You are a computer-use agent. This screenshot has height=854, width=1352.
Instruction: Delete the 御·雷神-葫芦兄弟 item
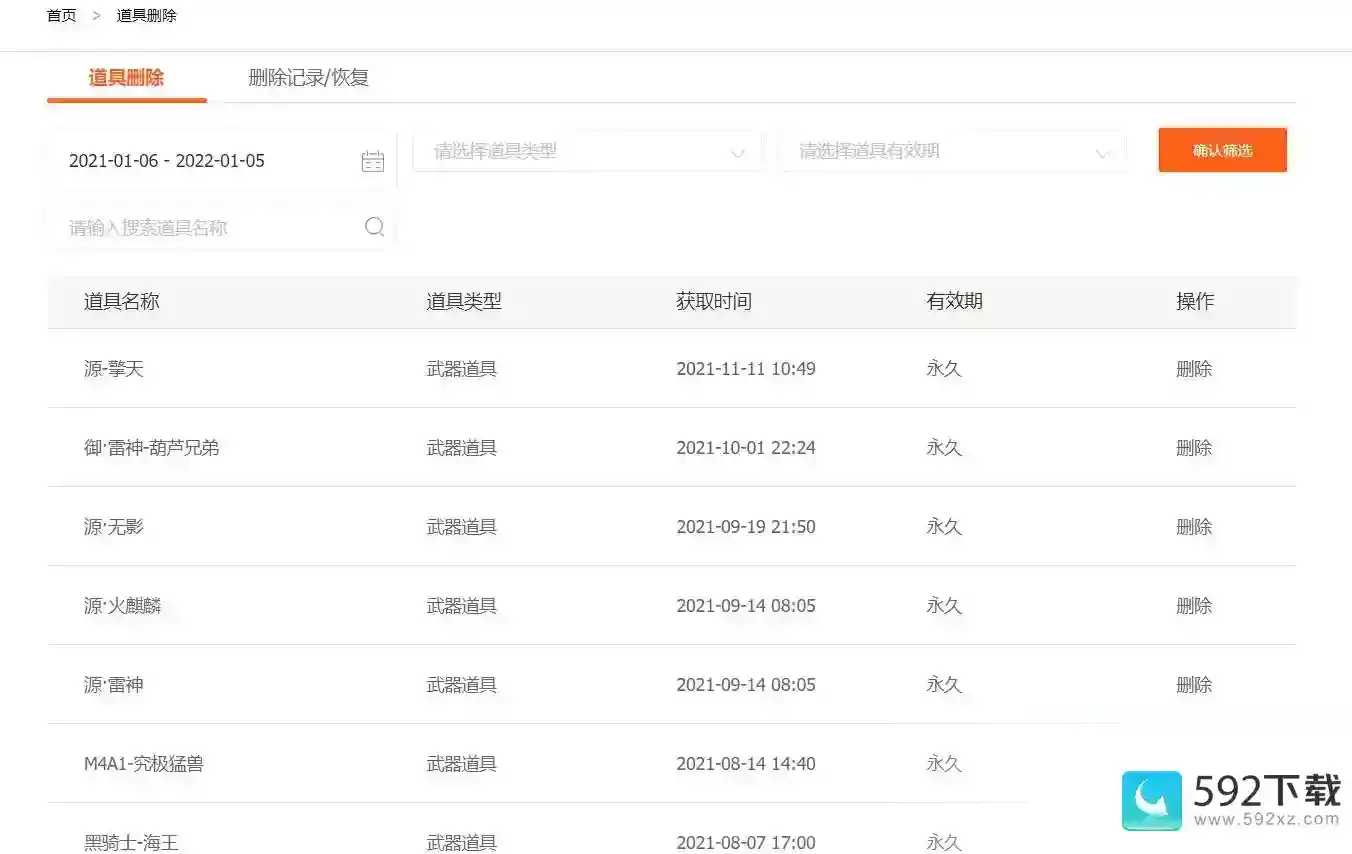coord(1194,448)
